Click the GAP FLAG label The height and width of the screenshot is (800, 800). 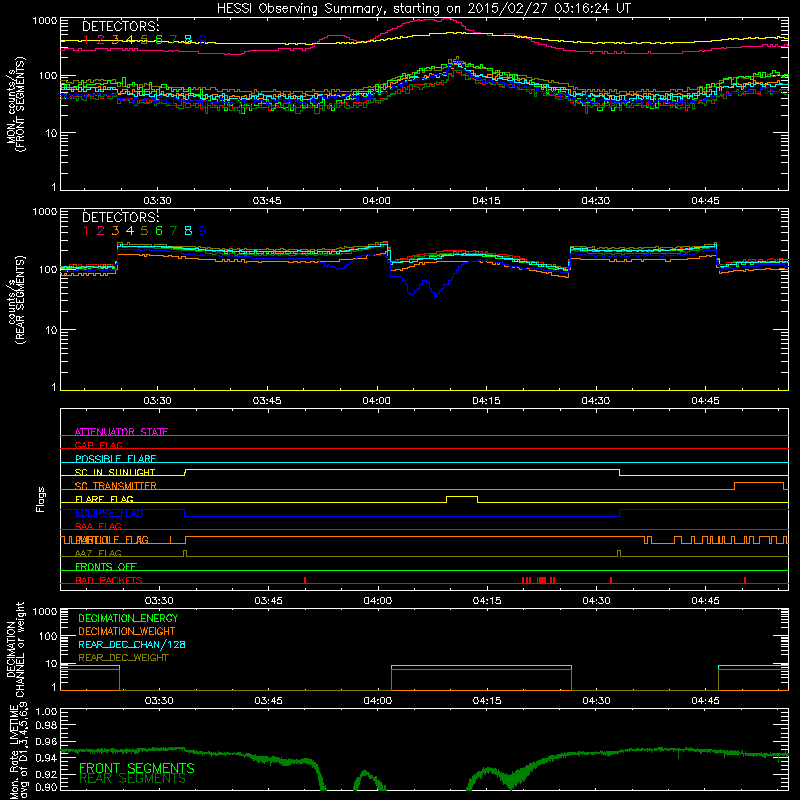pos(98,445)
